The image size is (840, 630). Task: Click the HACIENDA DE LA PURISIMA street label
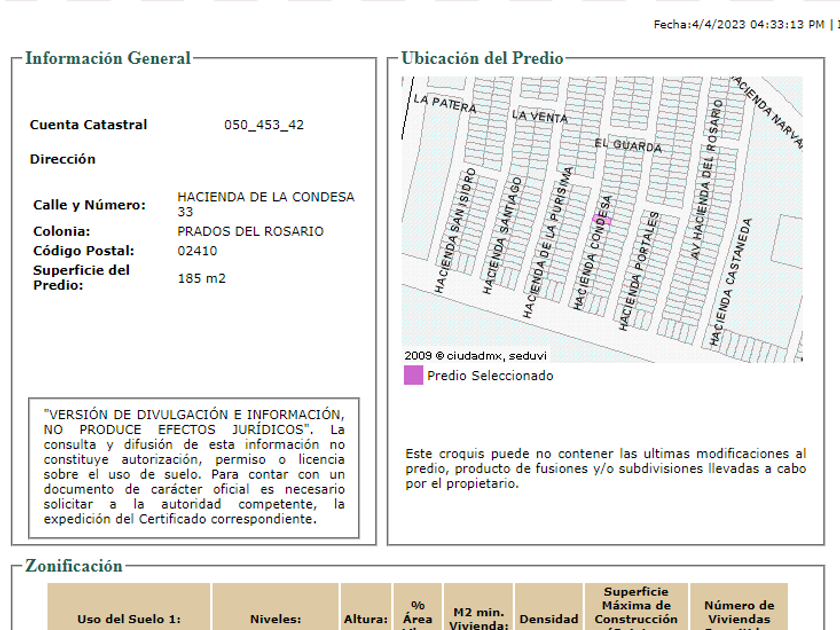point(548,243)
